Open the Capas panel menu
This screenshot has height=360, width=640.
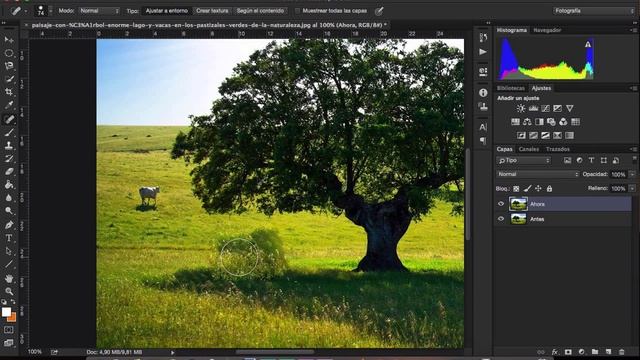pos(633,149)
